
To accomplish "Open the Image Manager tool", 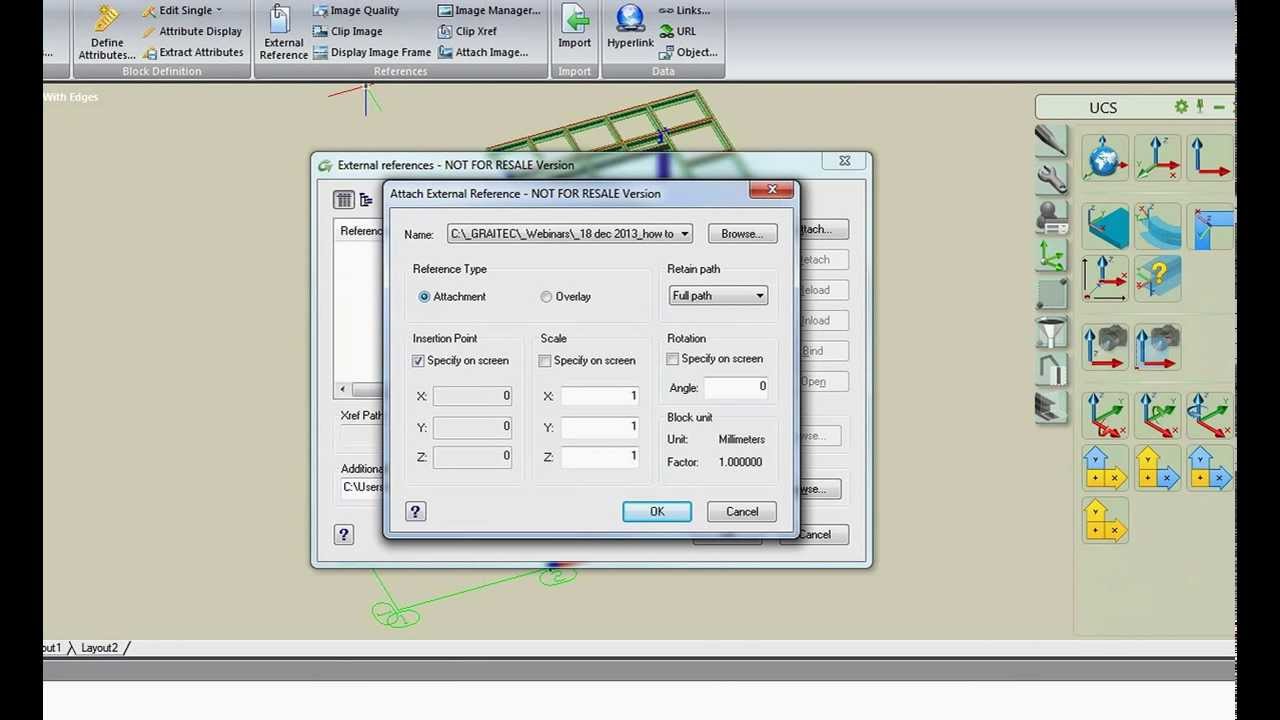I will click(489, 10).
